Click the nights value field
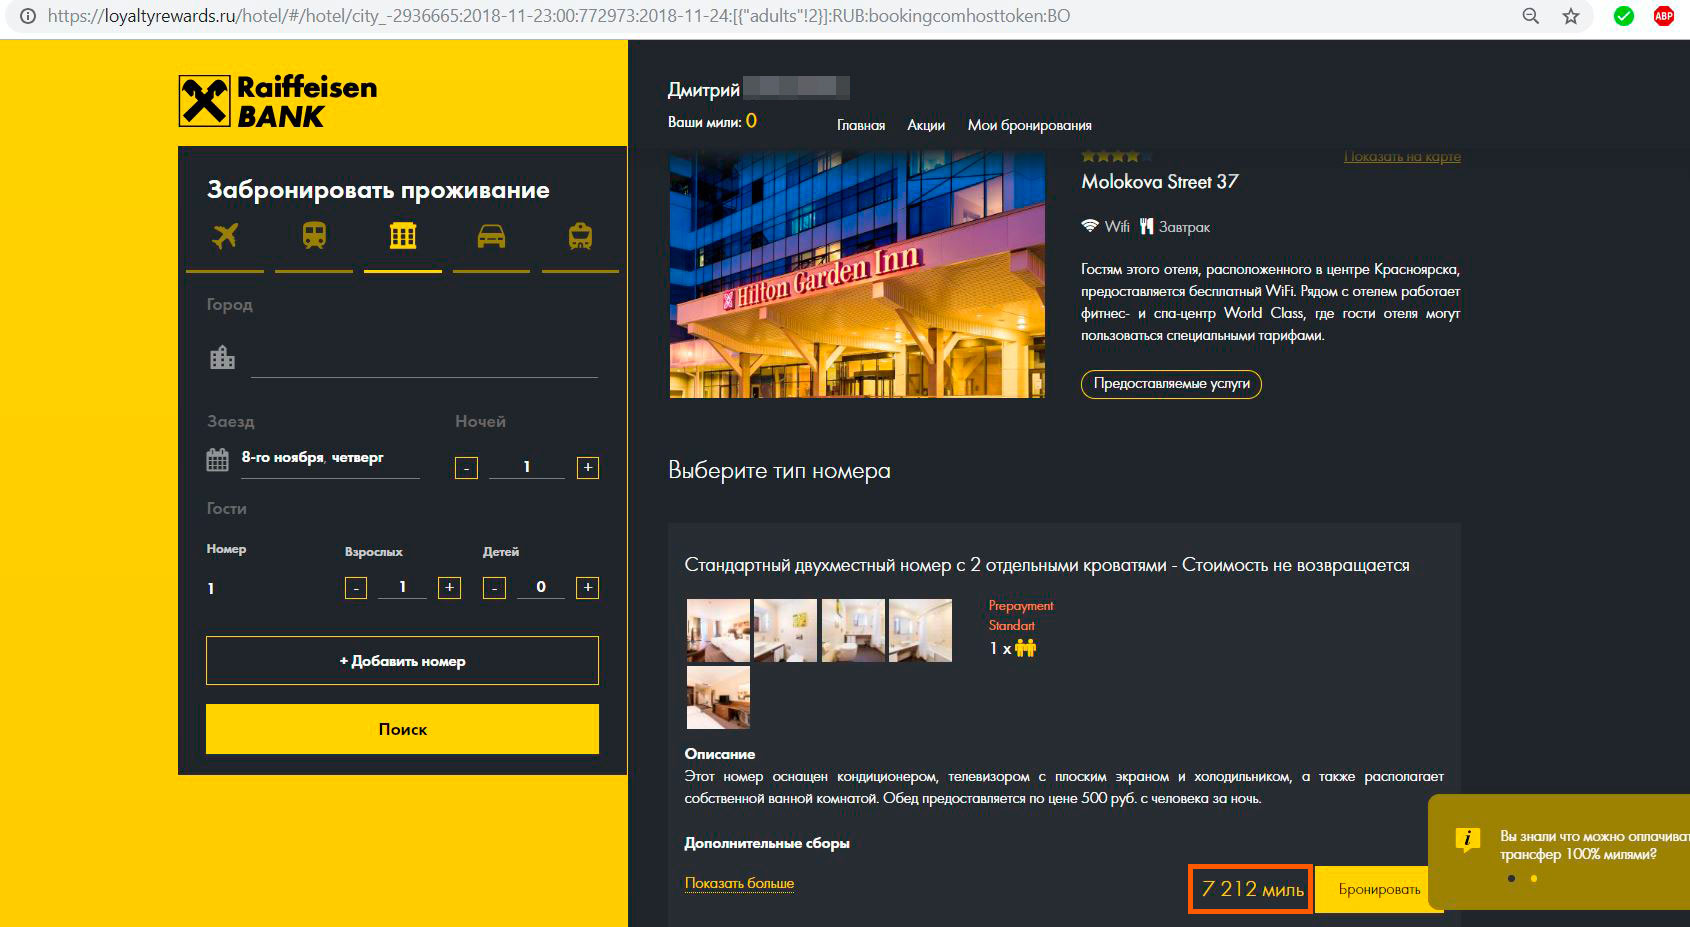The image size is (1690, 927). point(527,467)
